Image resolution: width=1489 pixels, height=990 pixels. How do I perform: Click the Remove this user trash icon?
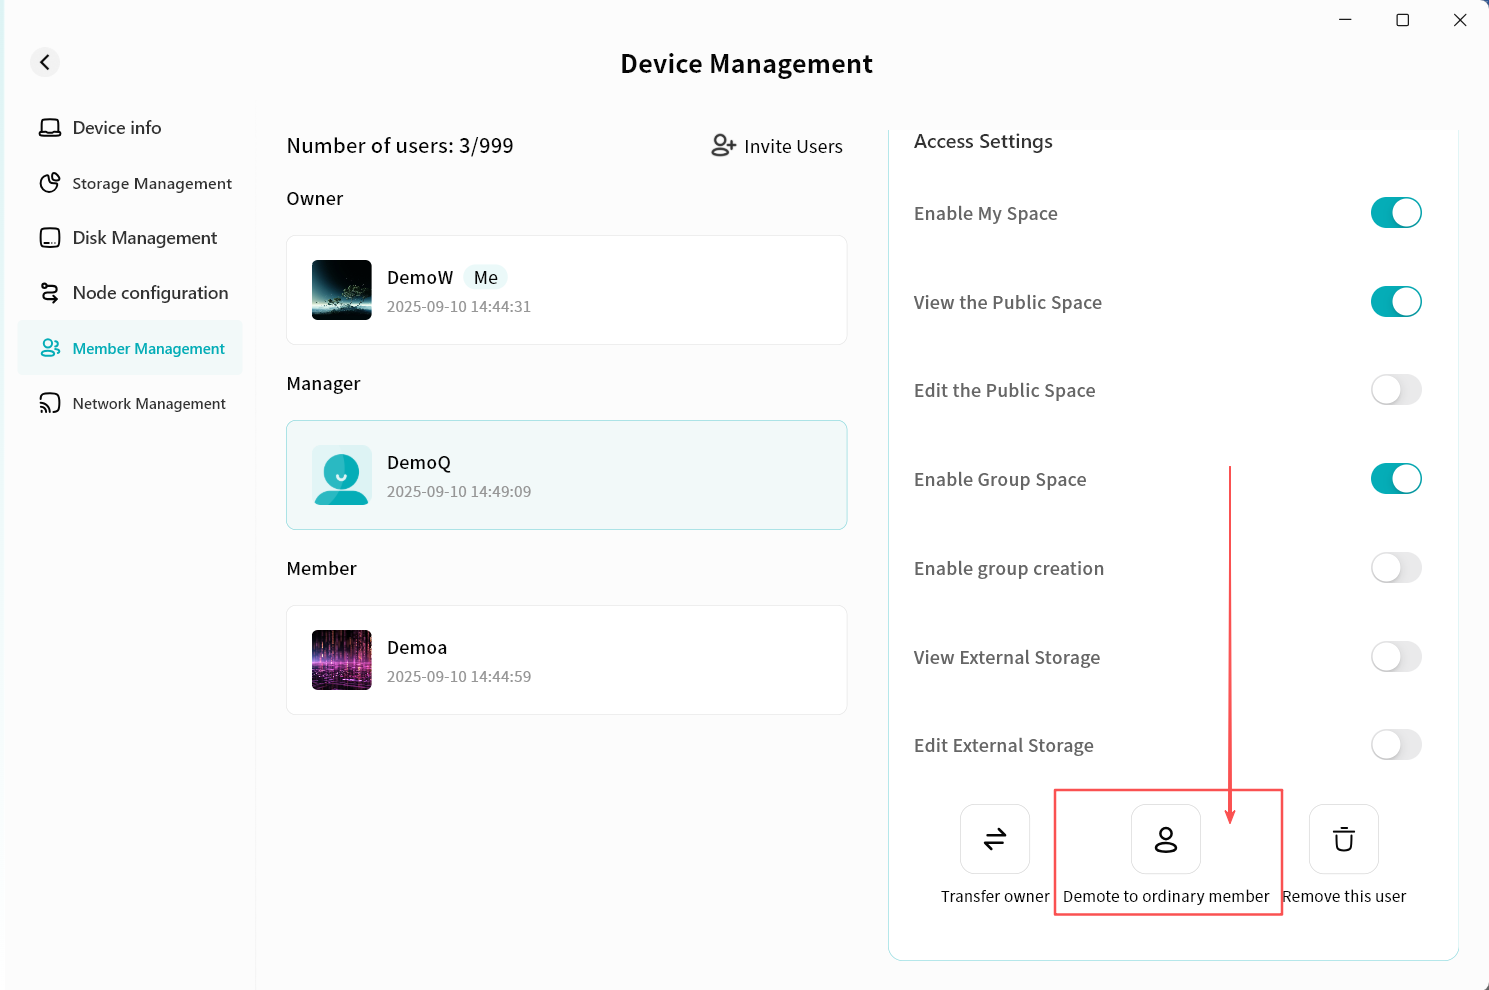point(1343,839)
